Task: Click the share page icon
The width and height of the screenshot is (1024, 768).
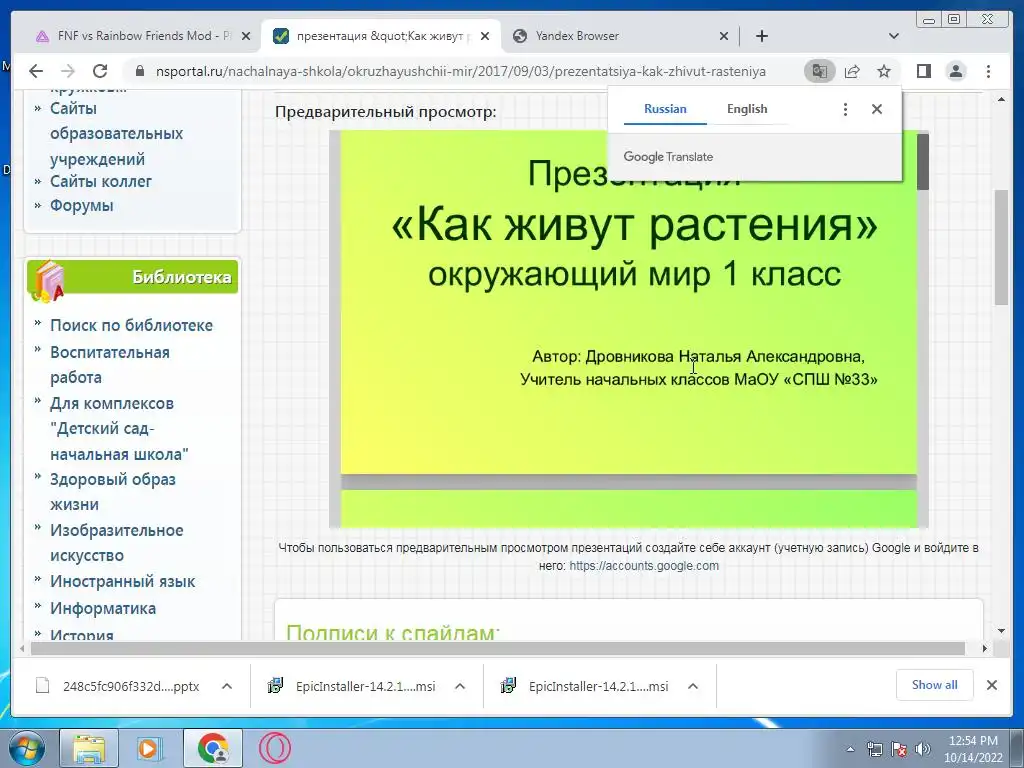Action: [x=852, y=71]
